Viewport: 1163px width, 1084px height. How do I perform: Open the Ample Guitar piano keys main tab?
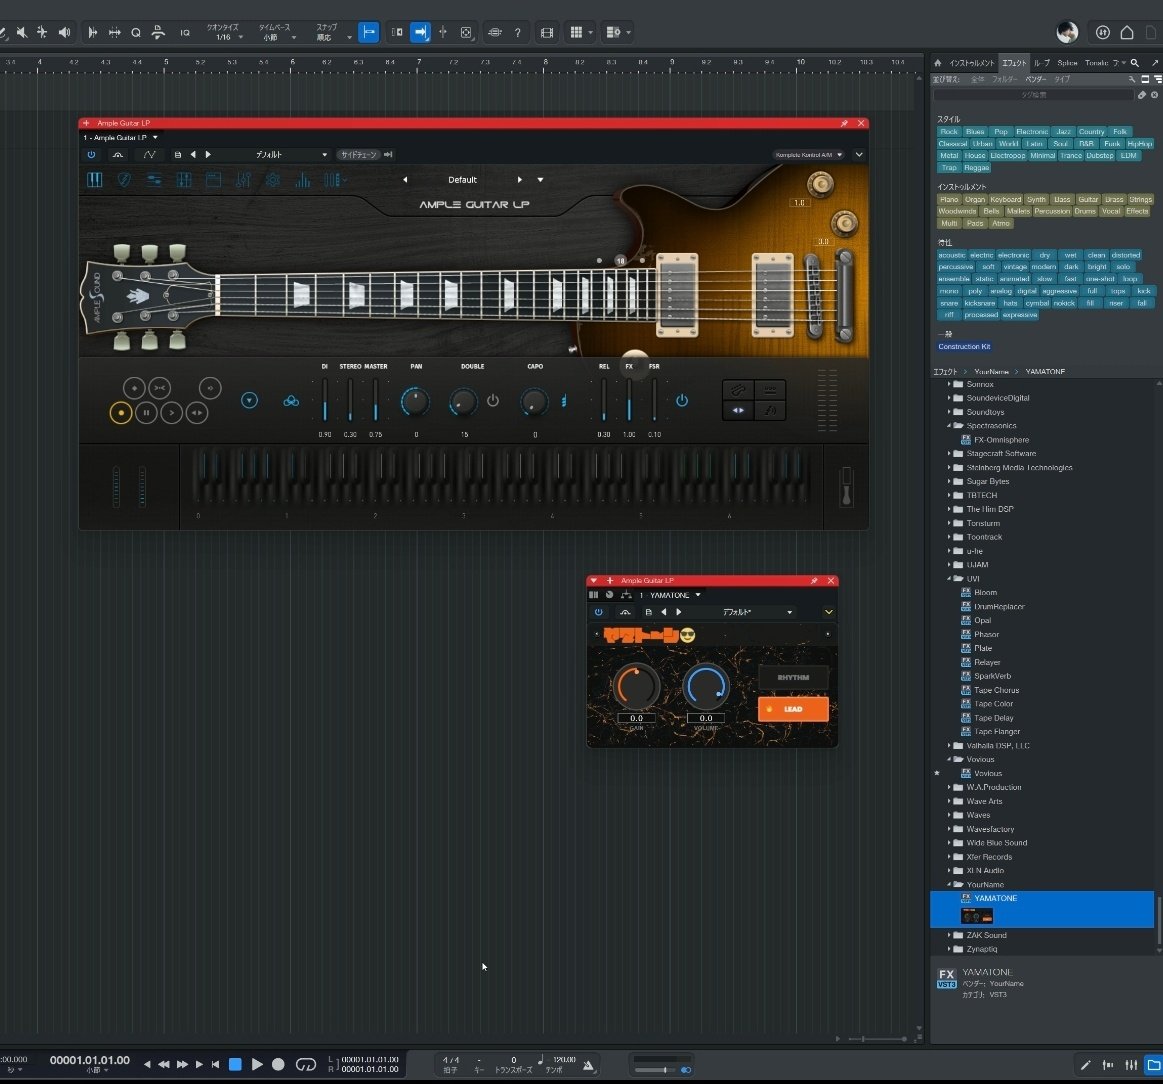pos(95,180)
